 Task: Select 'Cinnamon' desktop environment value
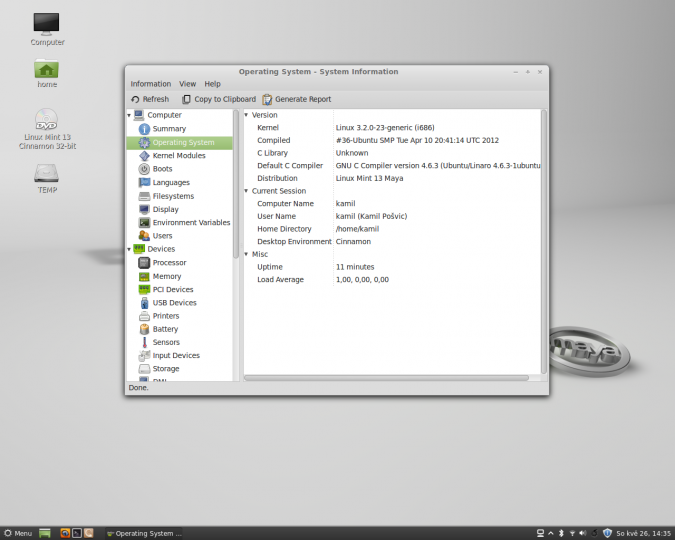[x=353, y=242]
